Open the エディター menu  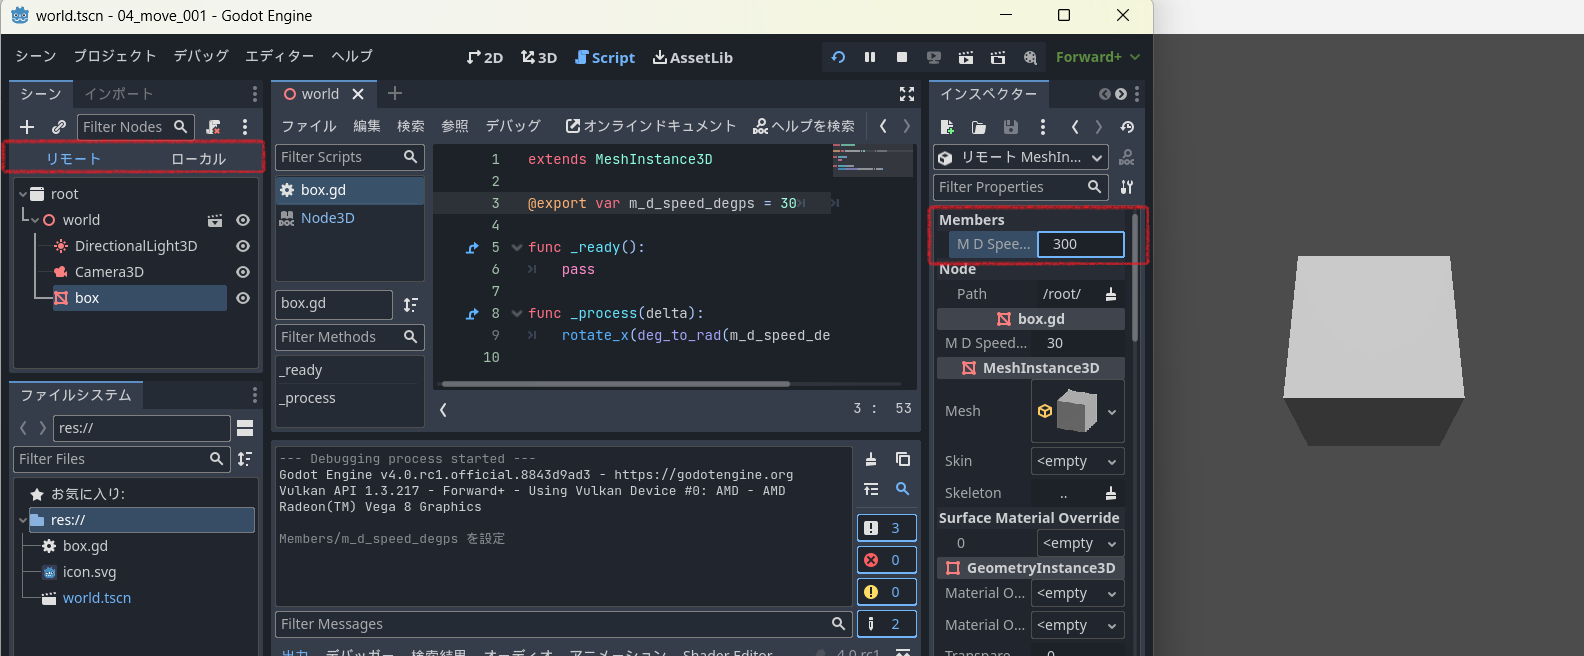[x=280, y=56]
